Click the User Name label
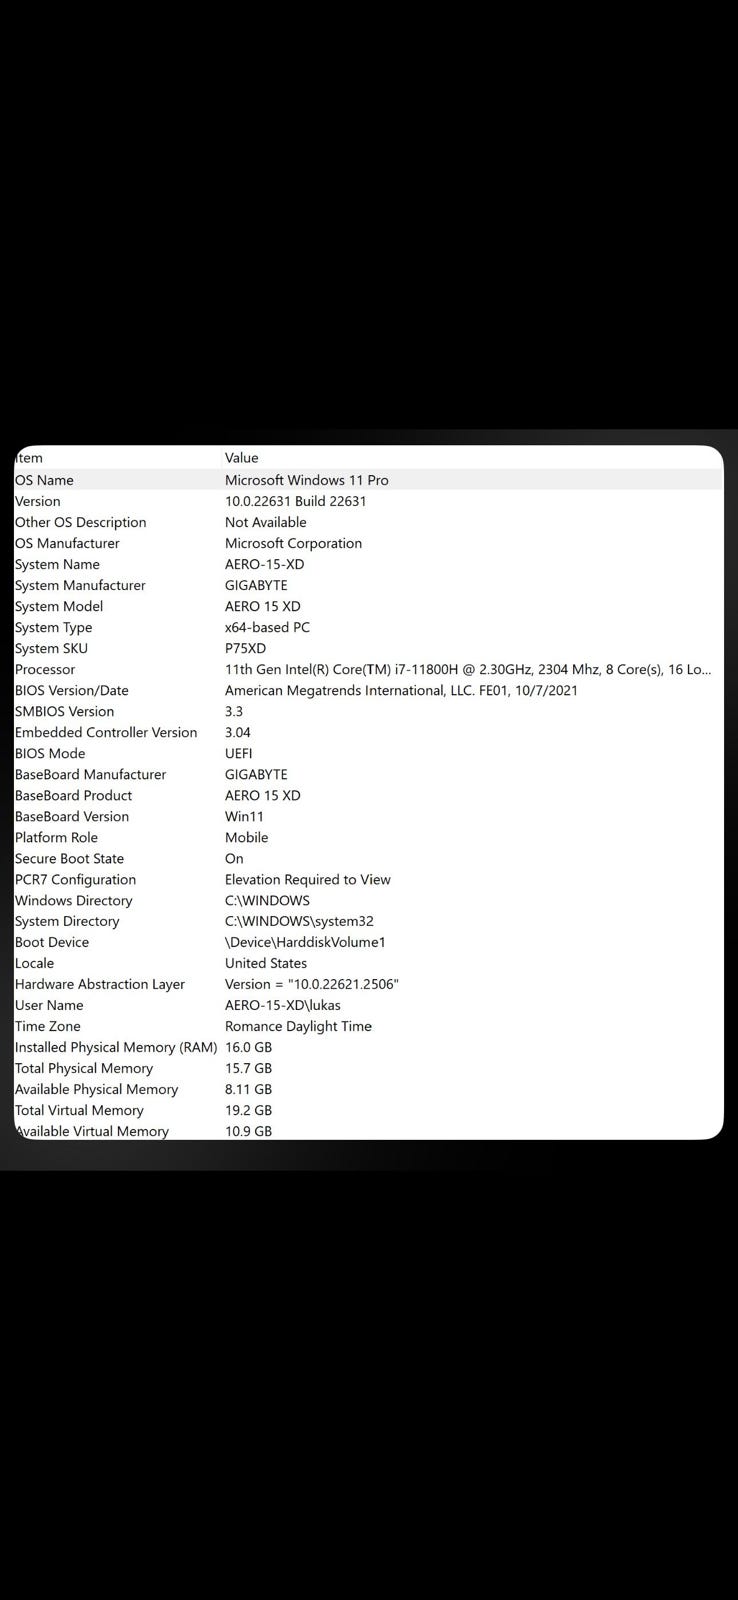The image size is (738, 1600). (49, 1005)
